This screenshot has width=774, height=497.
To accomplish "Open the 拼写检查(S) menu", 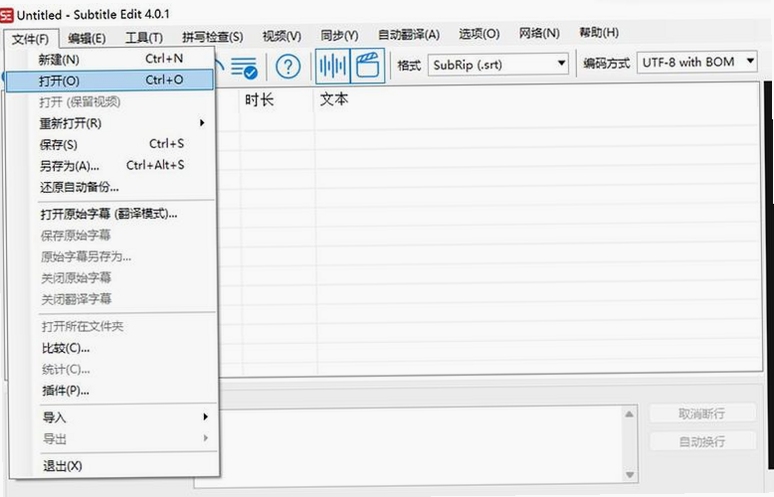I will [212, 37].
